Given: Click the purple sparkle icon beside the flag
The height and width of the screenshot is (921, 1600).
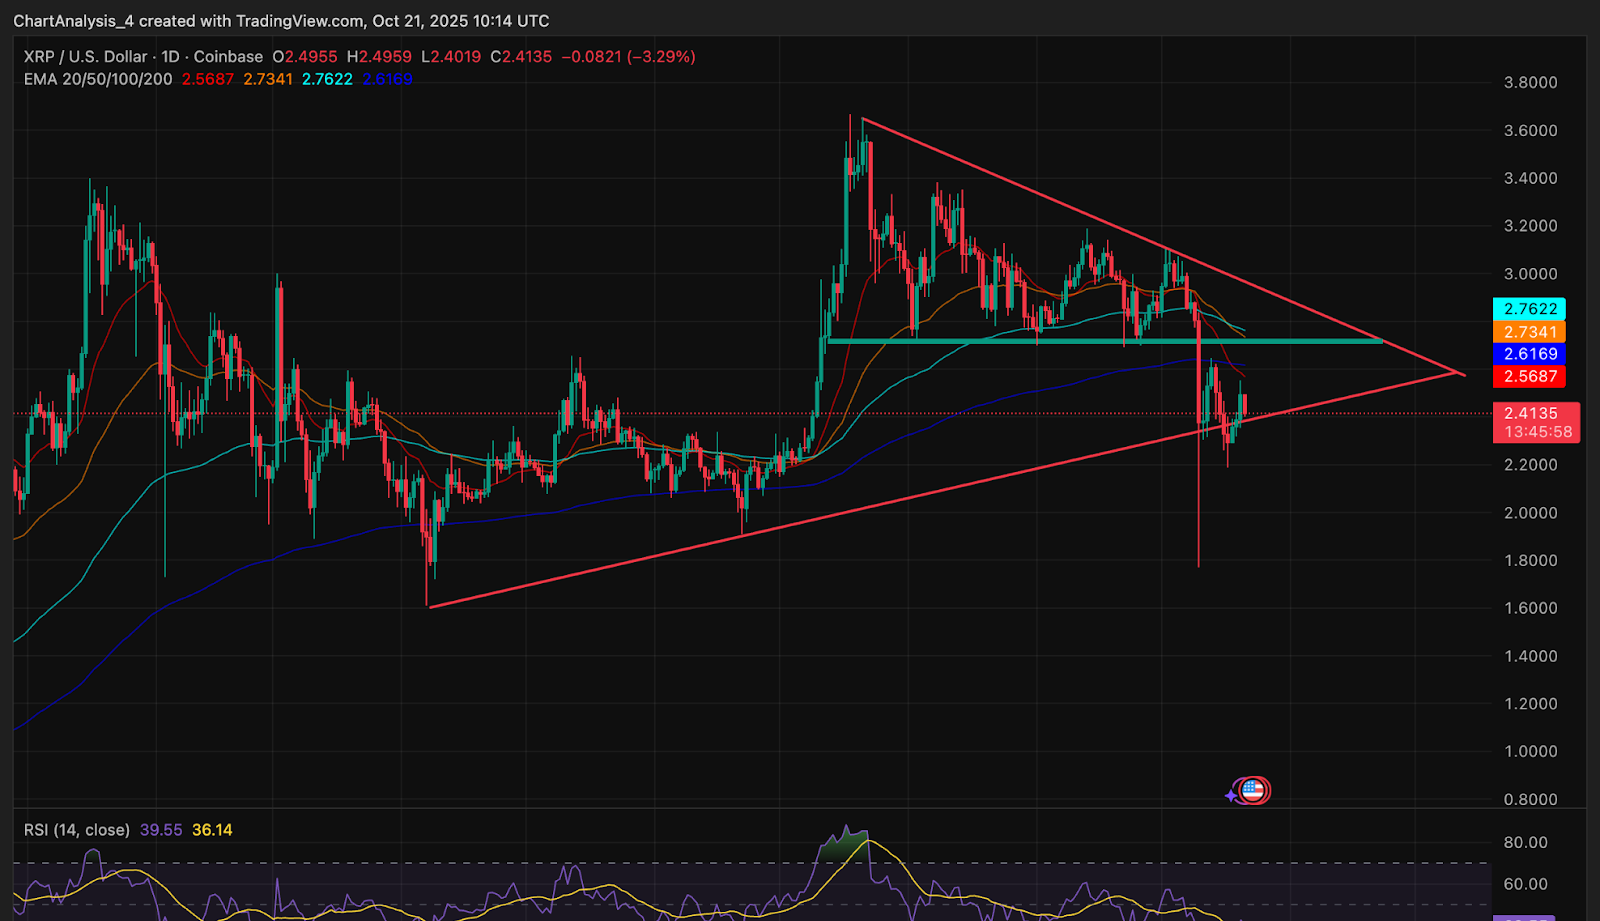Looking at the screenshot, I should tap(1232, 795).
